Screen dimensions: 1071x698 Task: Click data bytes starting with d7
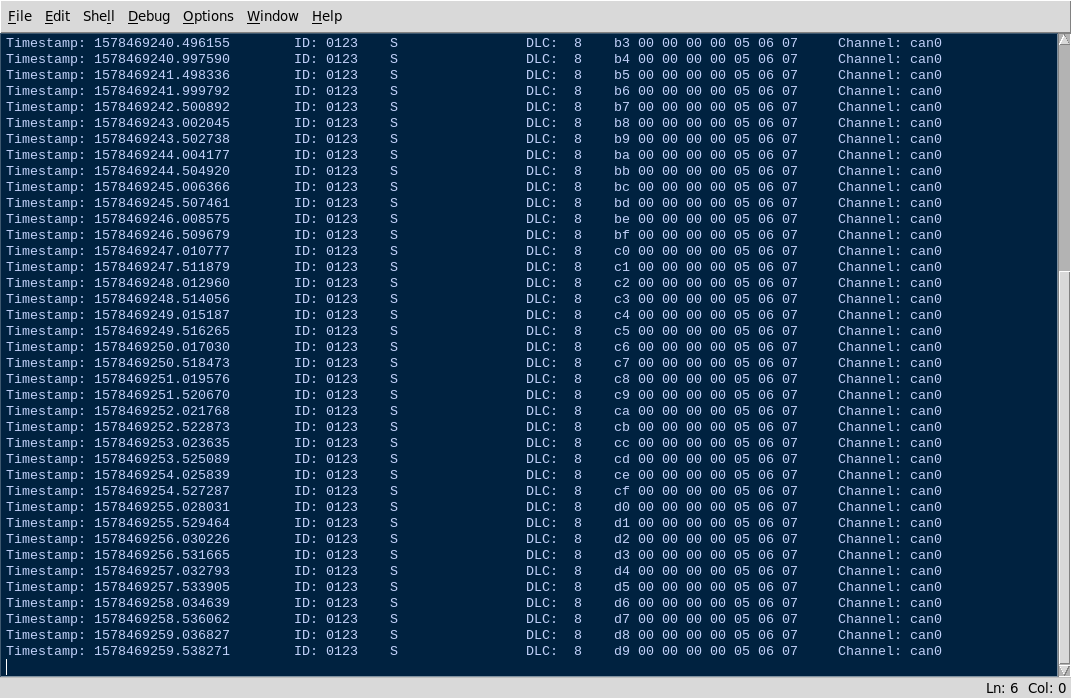coord(706,619)
